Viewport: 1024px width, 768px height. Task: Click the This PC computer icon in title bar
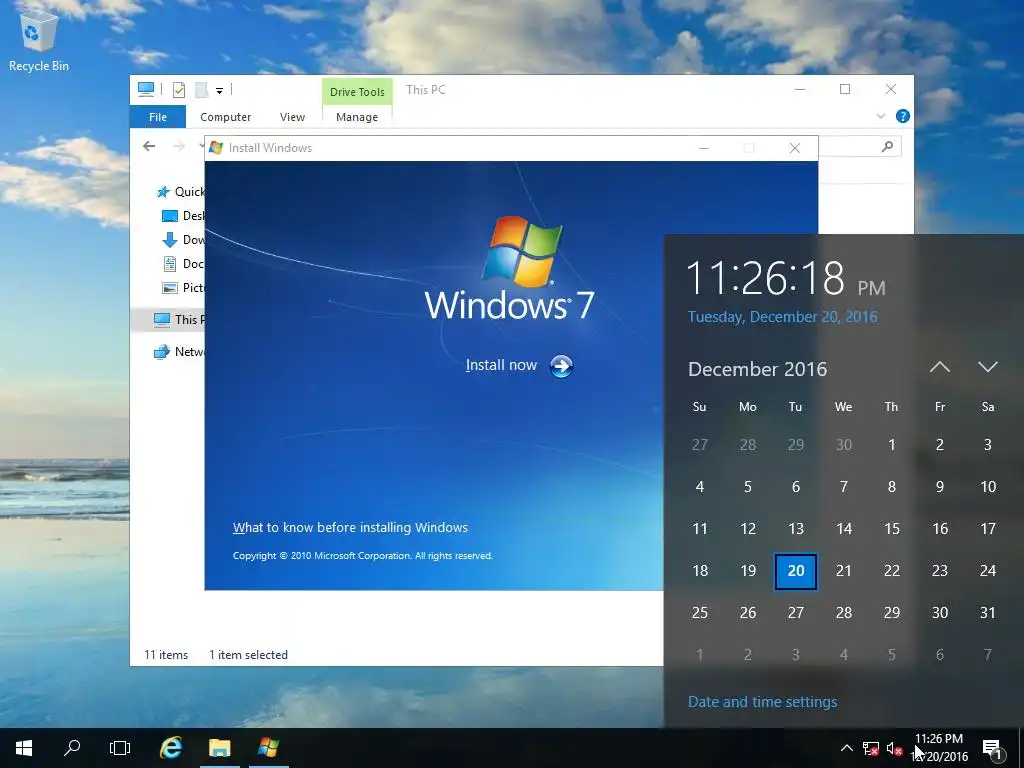coord(146,89)
